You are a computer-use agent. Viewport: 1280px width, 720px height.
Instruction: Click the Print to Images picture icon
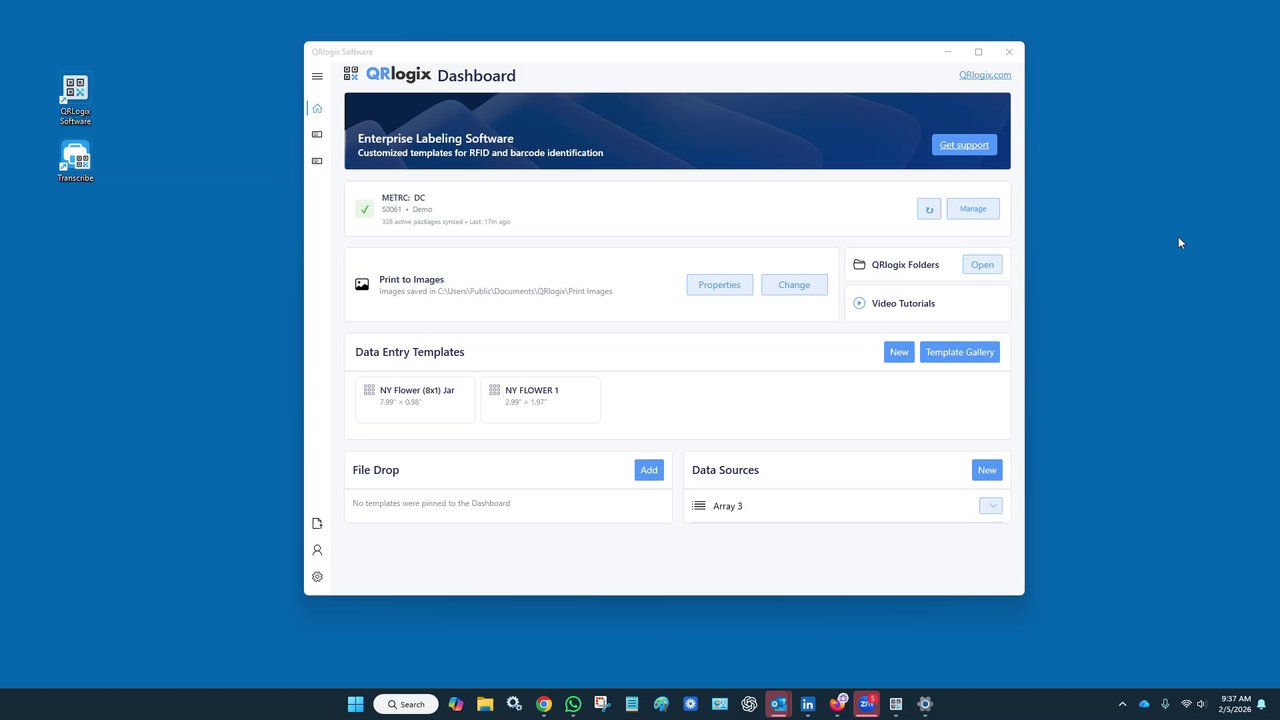tap(362, 285)
